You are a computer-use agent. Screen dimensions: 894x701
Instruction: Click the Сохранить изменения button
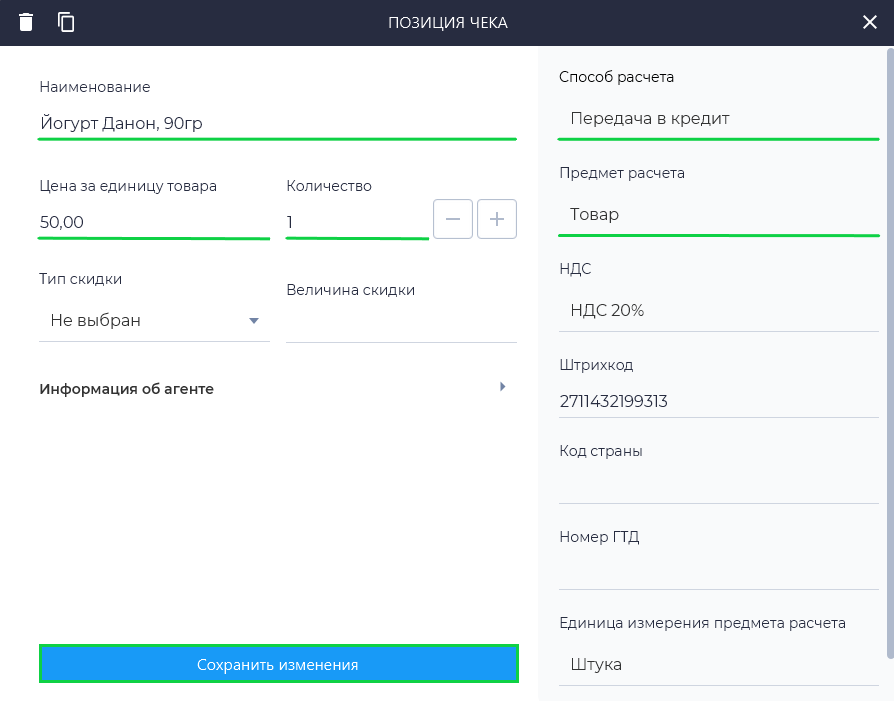click(278, 664)
